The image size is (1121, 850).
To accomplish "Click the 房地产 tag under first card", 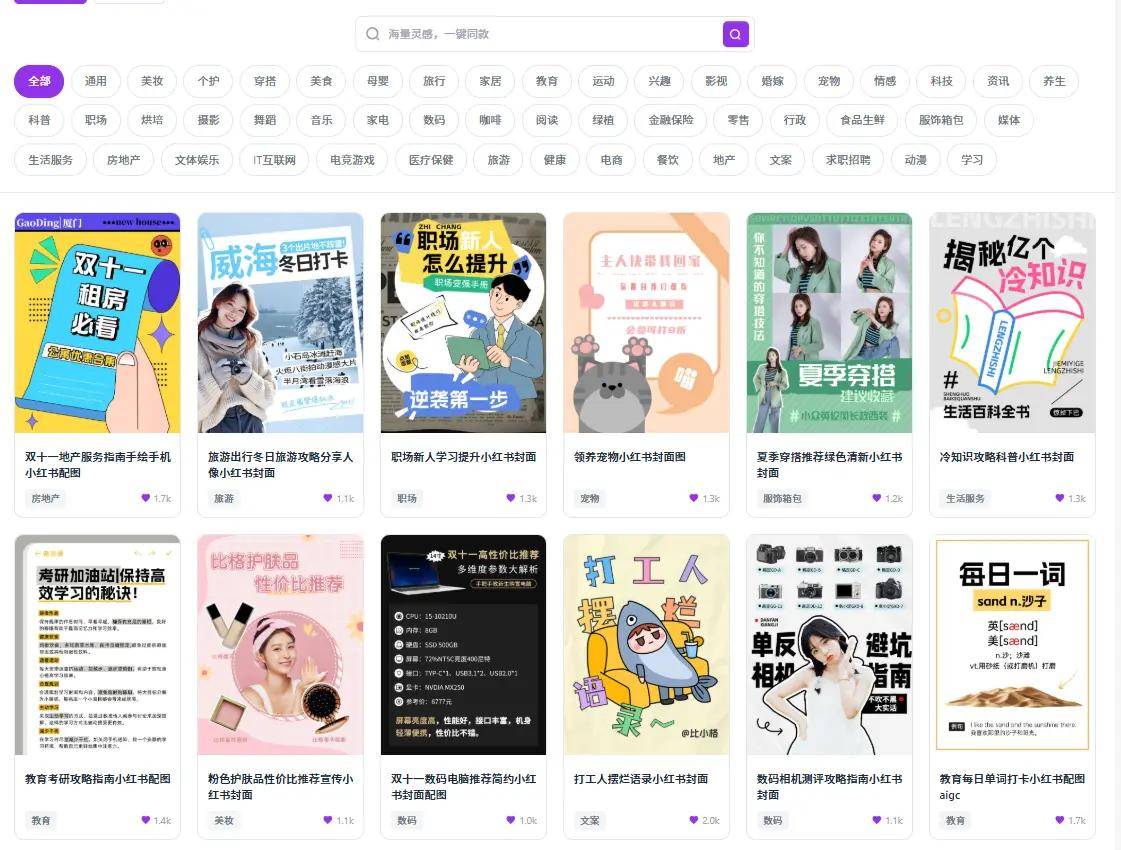I will click(45, 498).
